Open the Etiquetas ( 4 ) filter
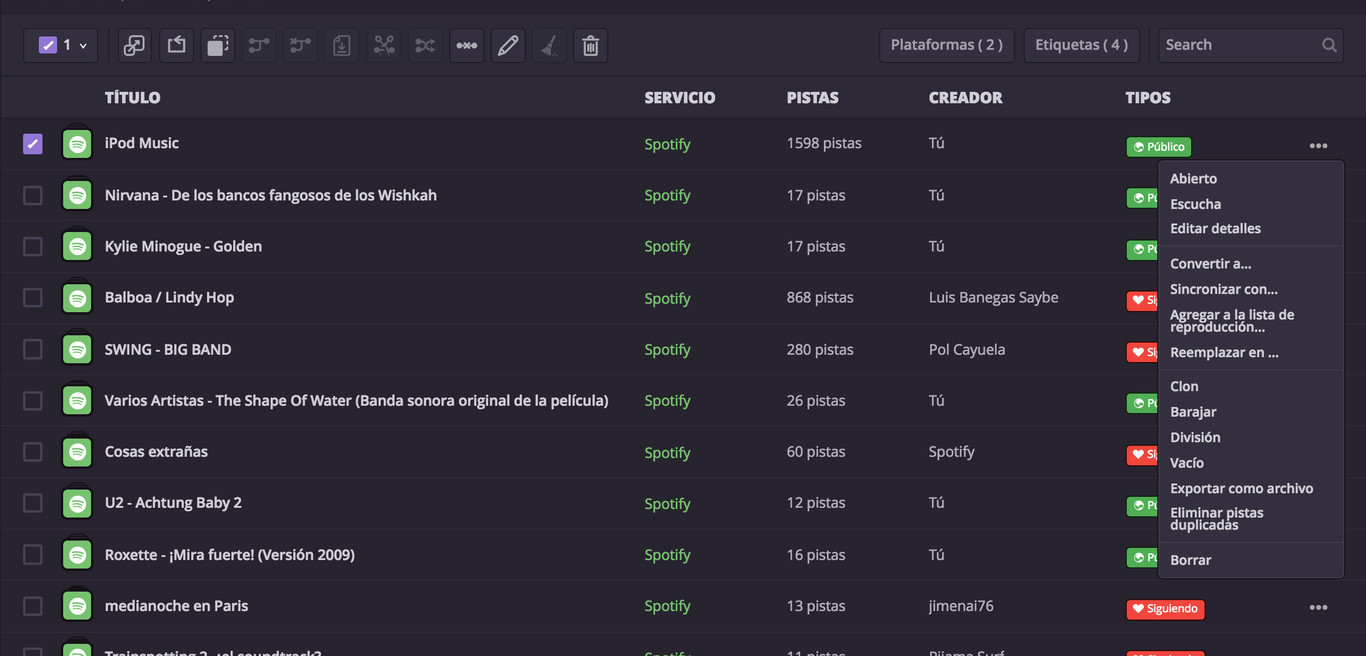 pos(1081,45)
